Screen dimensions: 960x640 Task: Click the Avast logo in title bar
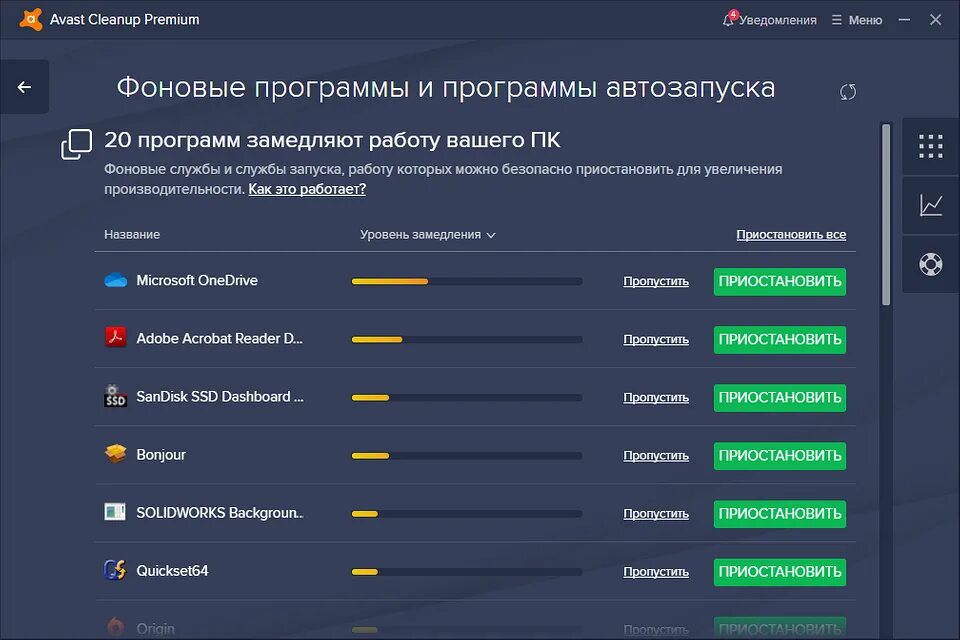pyautogui.click(x=31, y=19)
